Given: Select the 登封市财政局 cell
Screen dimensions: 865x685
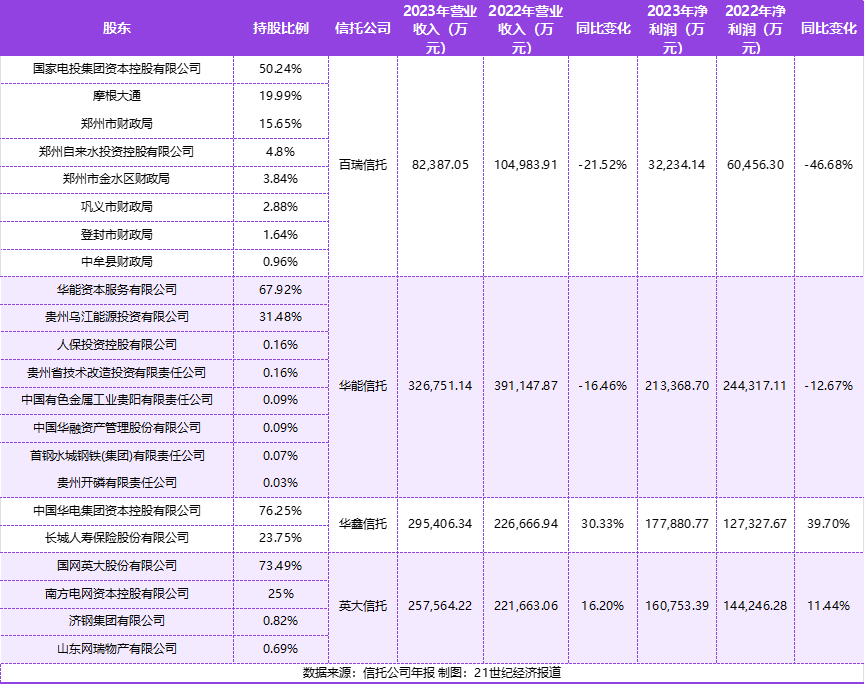Looking at the screenshot, I should (x=116, y=234).
